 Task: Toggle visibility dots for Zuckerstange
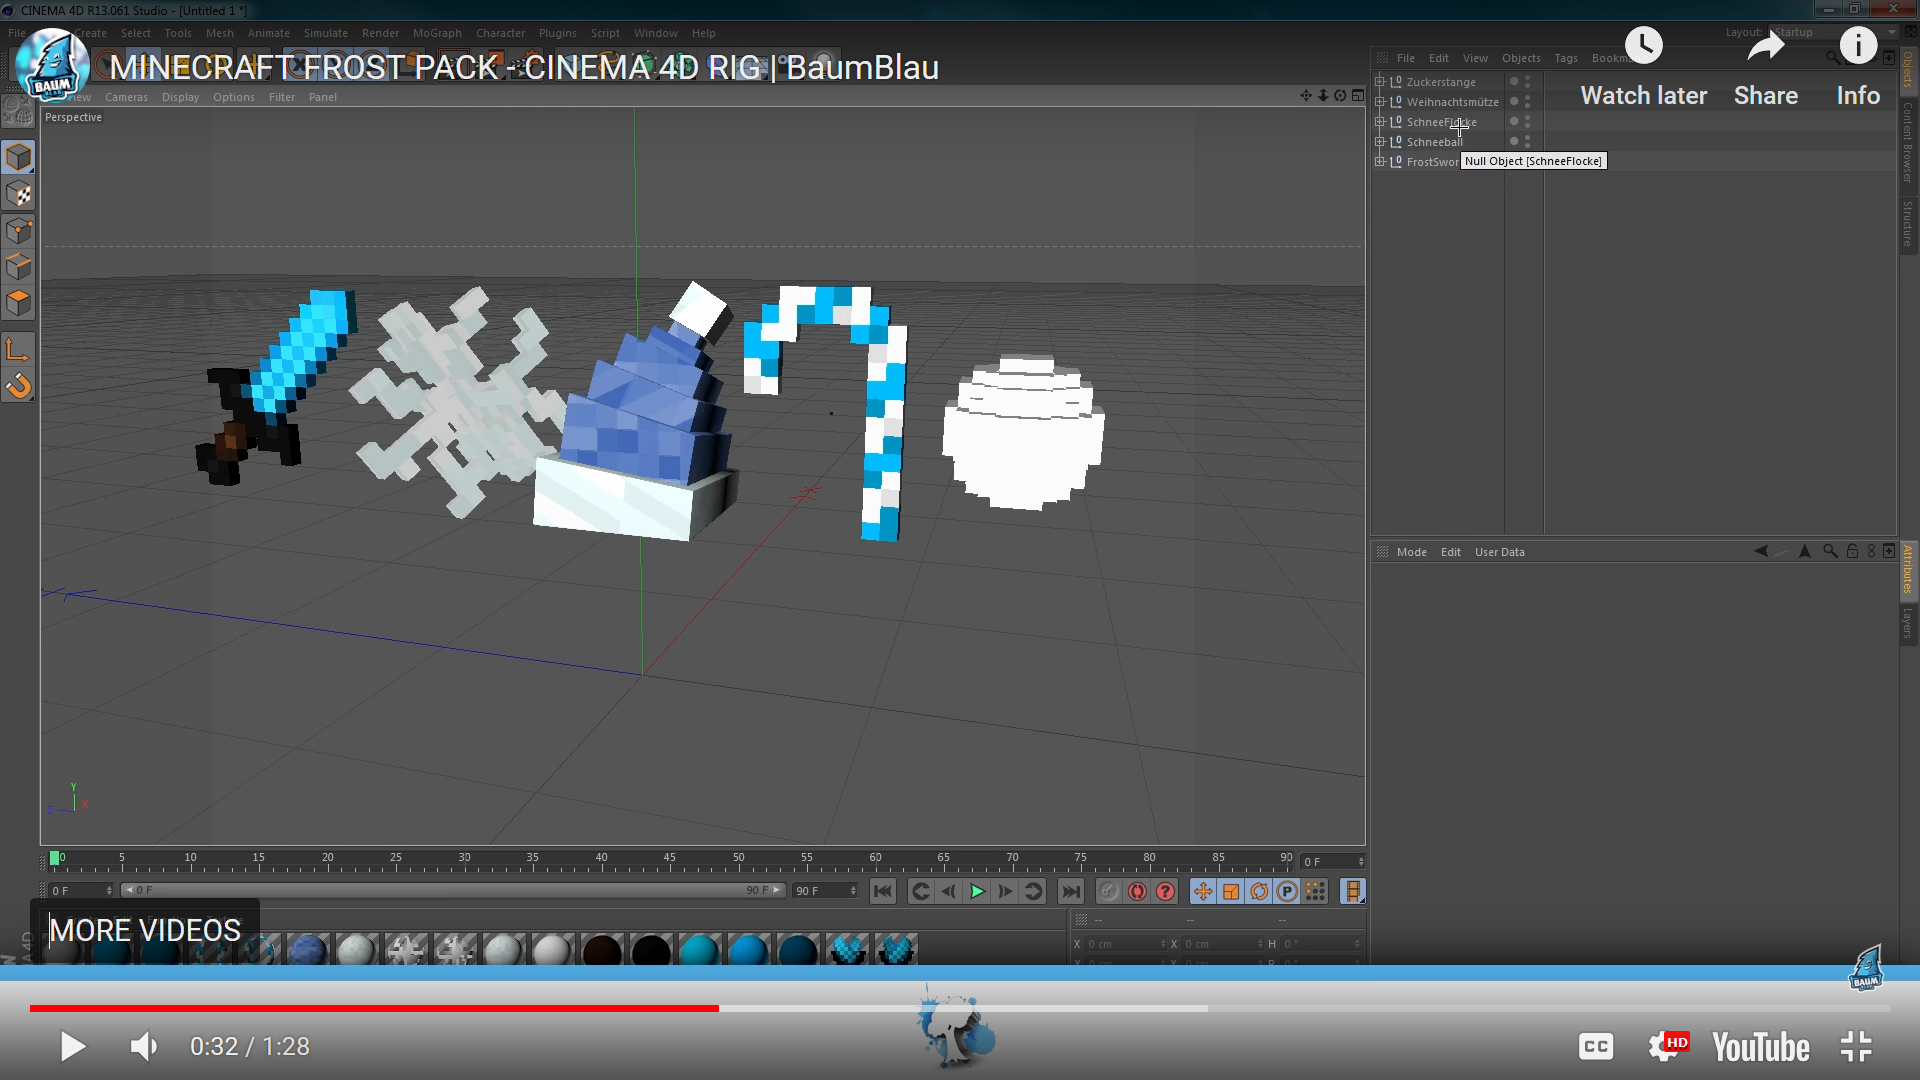click(1527, 82)
